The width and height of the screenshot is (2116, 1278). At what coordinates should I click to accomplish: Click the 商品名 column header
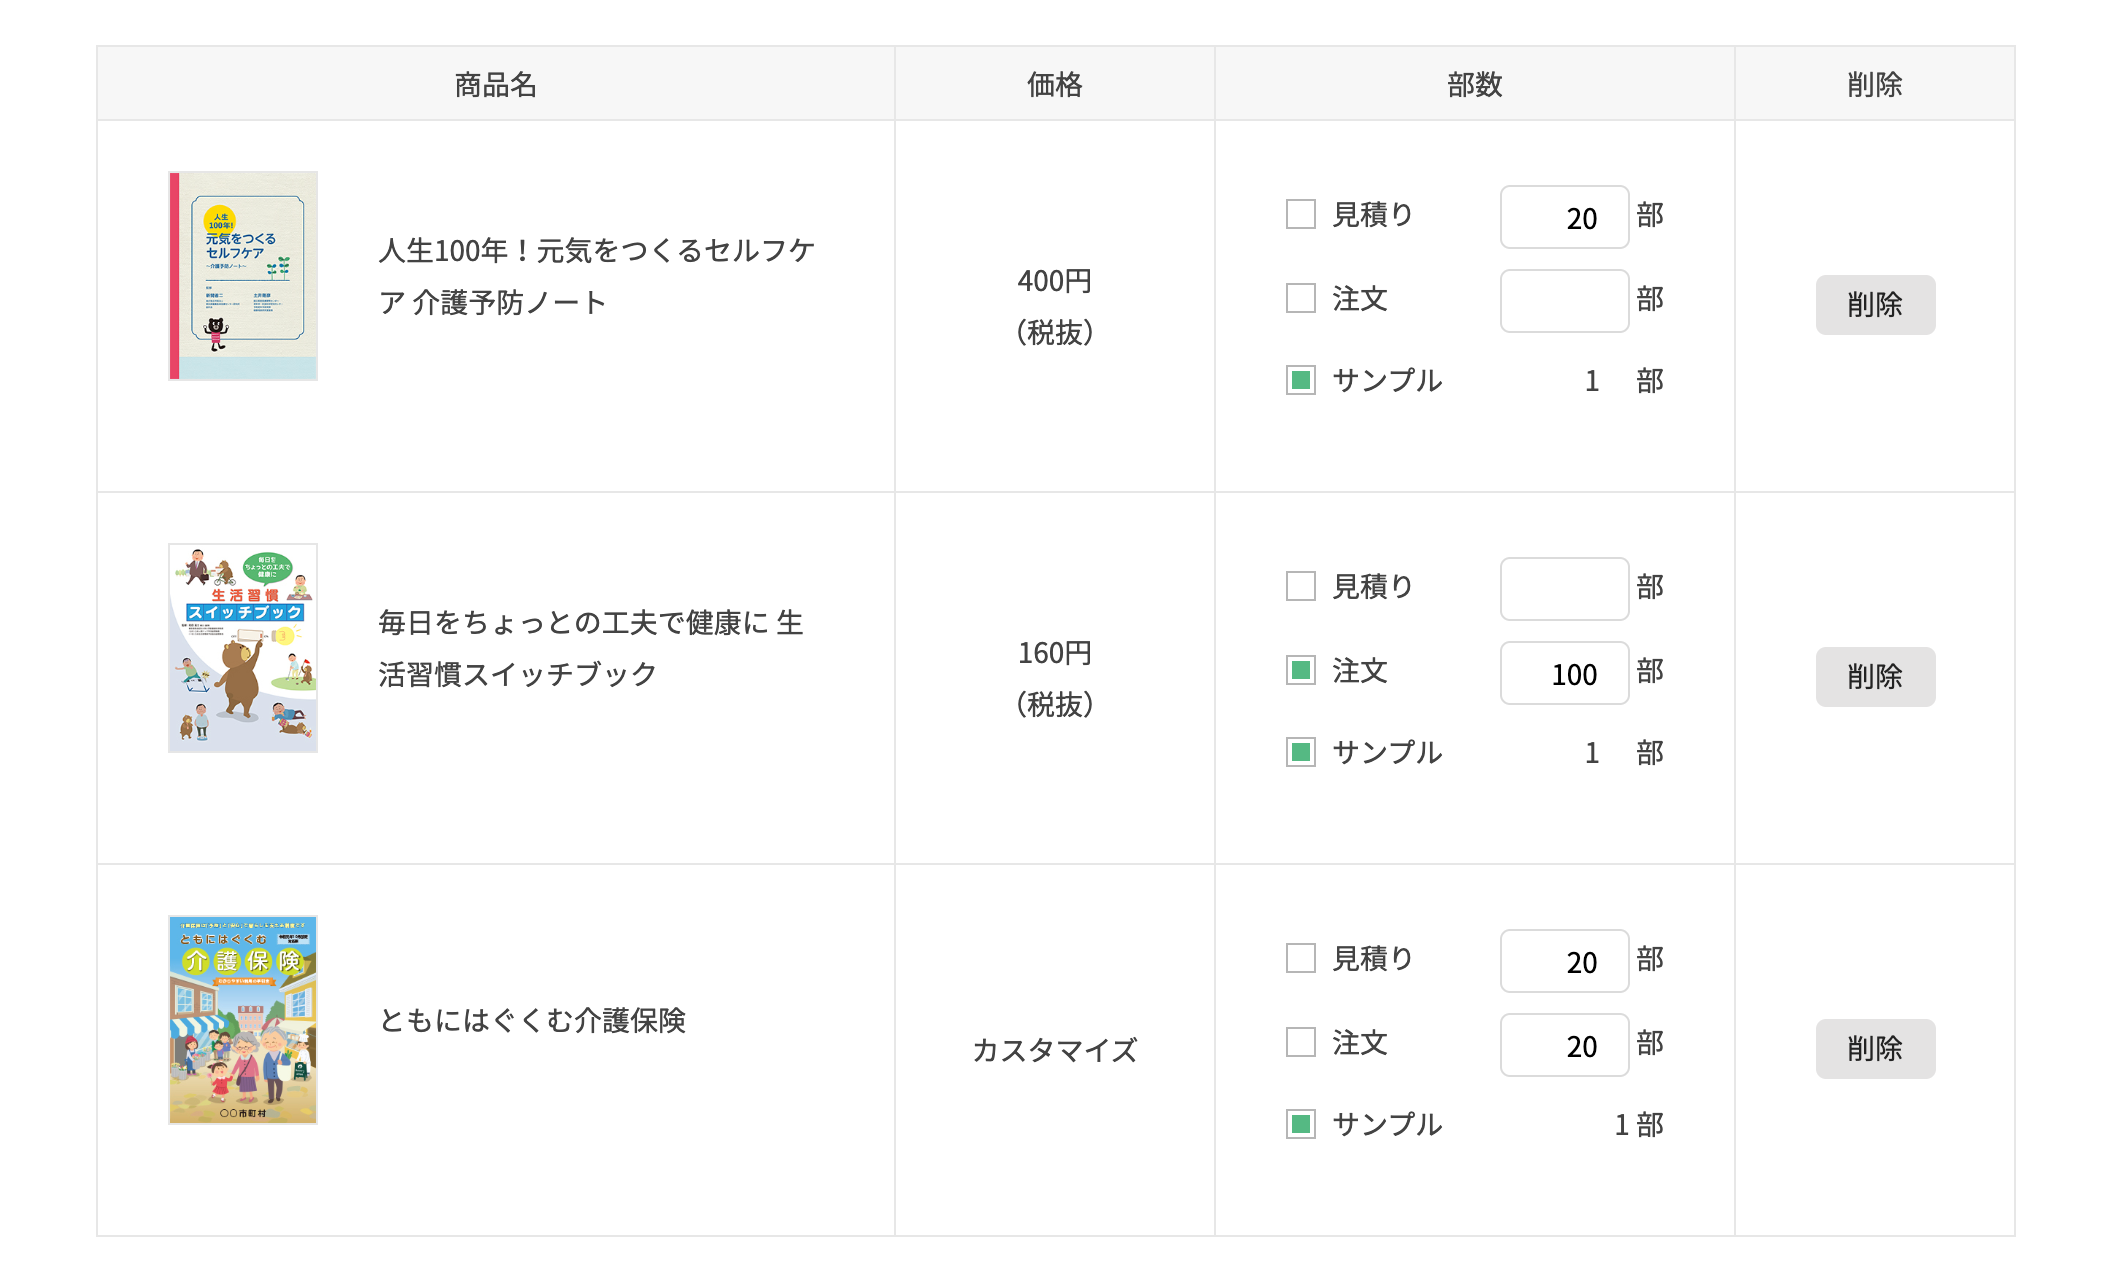(496, 84)
